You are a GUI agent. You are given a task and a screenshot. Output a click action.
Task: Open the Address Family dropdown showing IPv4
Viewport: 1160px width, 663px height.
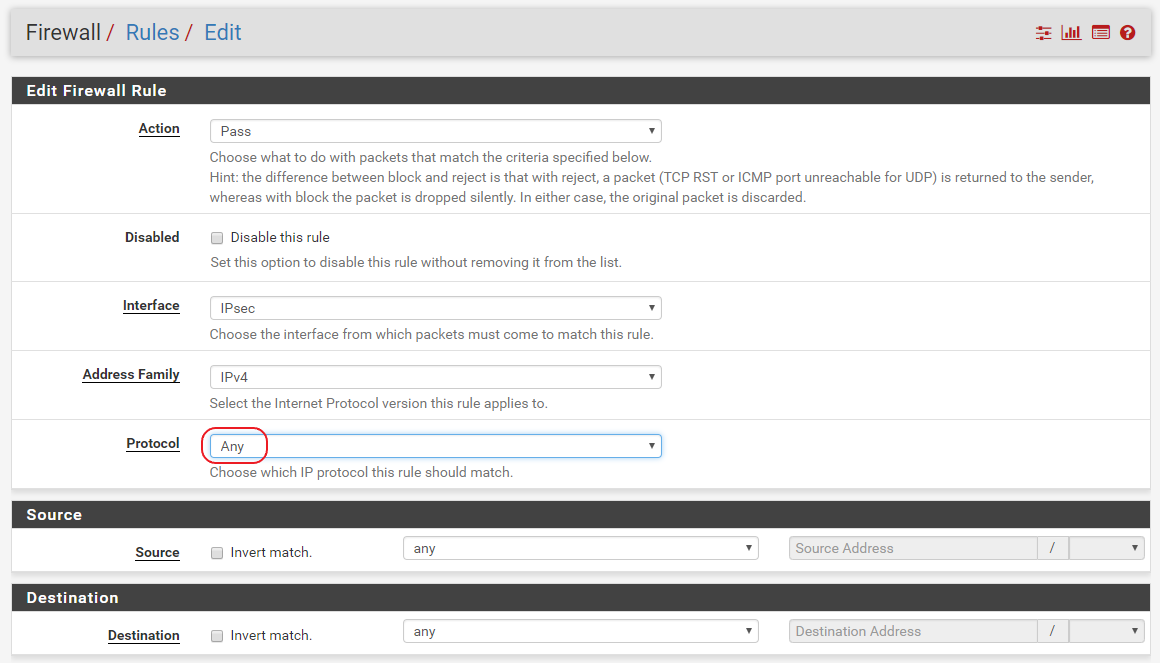pos(436,377)
